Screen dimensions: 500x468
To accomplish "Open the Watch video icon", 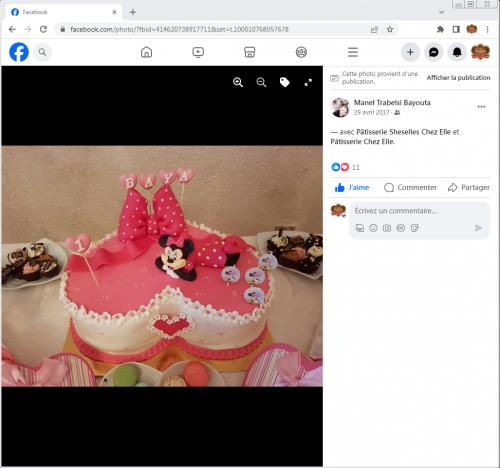I will pyautogui.click(x=198, y=52).
